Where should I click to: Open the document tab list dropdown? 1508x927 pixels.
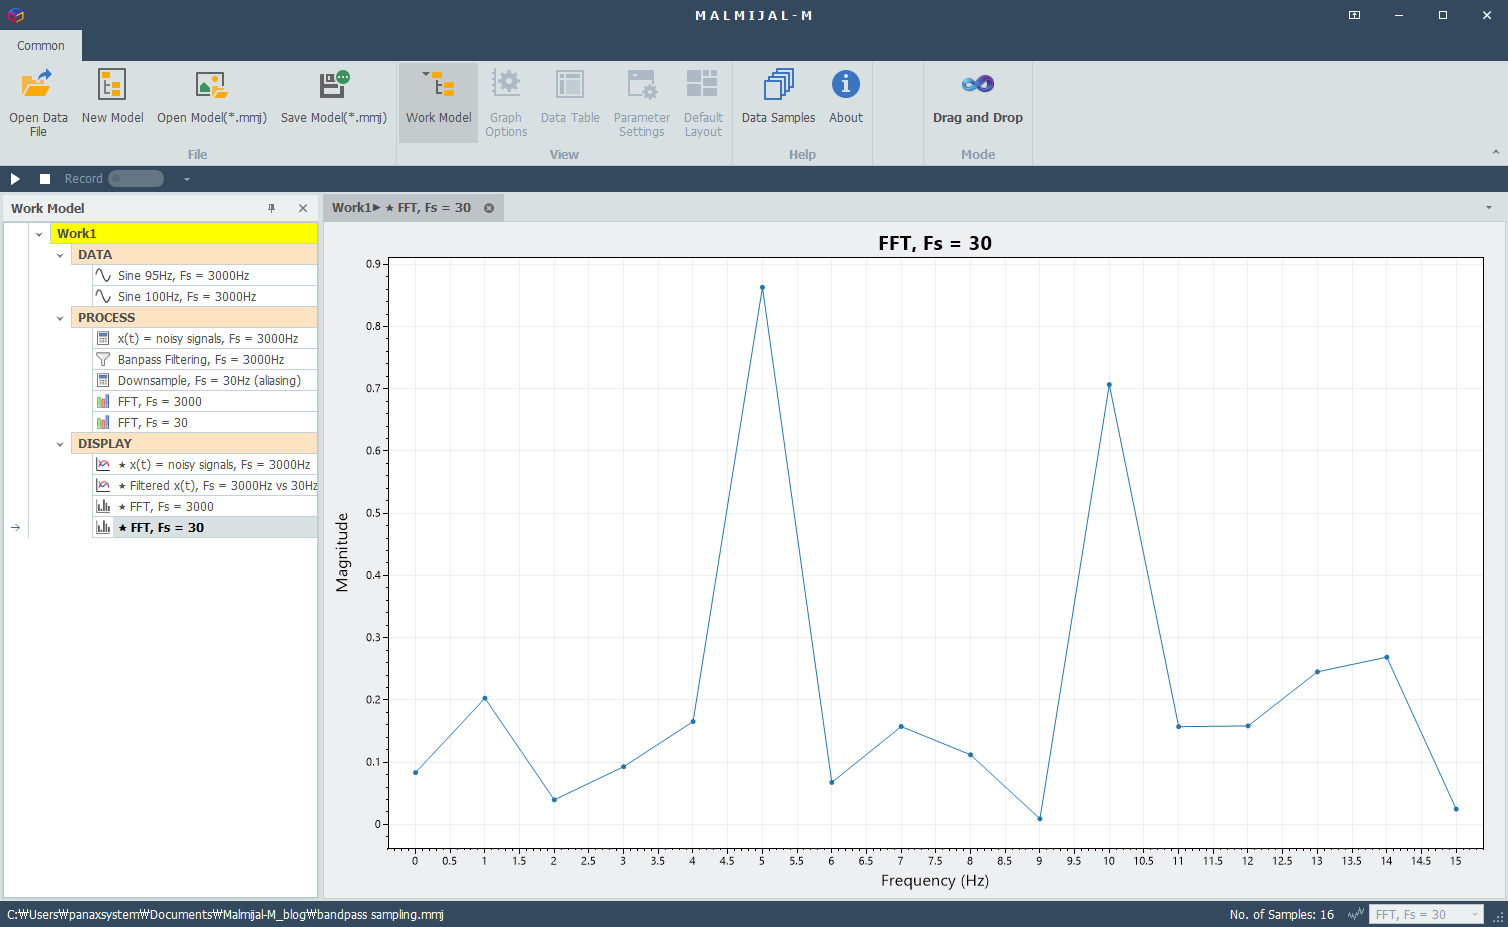pyautogui.click(x=1489, y=208)
